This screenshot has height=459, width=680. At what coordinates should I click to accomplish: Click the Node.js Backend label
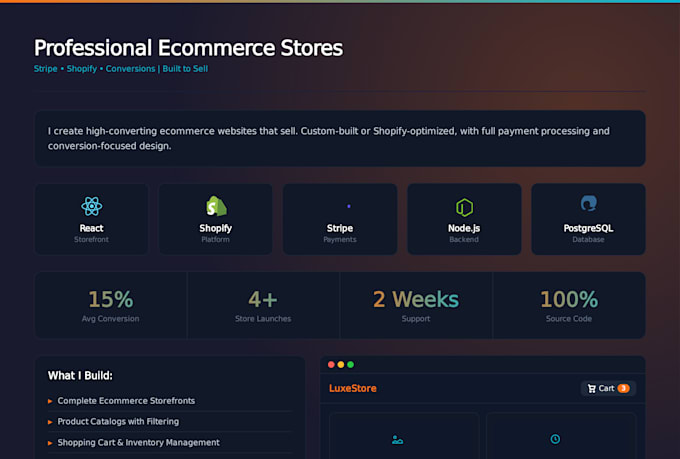[x=464, y=233]
